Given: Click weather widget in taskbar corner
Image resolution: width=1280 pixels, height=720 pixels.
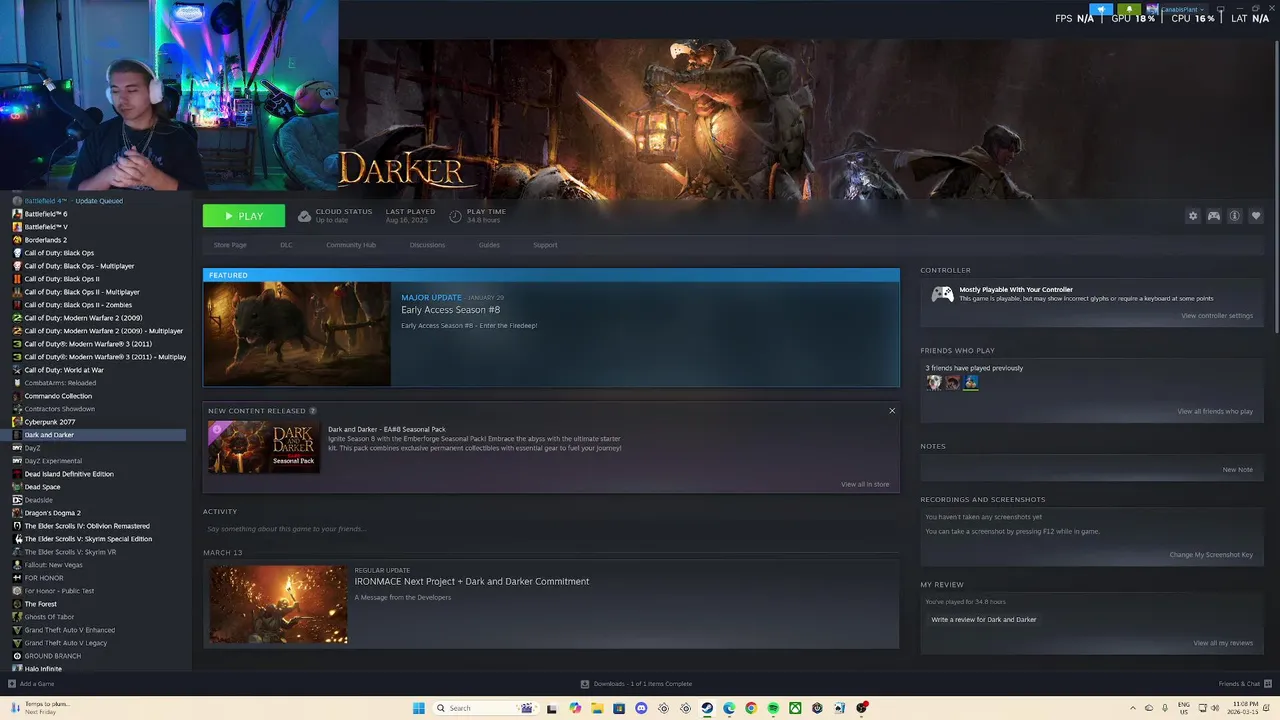Looking at the screenshot, I should click(40, 708).
